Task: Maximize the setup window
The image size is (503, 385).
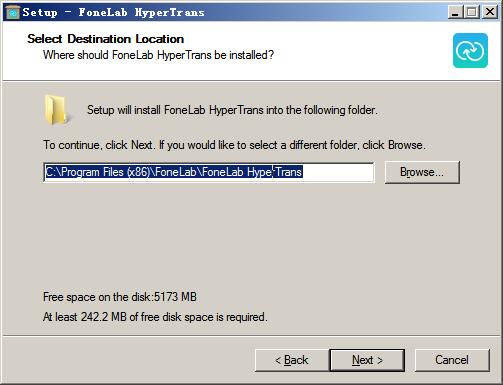Action: pyautogui.click(x=472, y=12)
